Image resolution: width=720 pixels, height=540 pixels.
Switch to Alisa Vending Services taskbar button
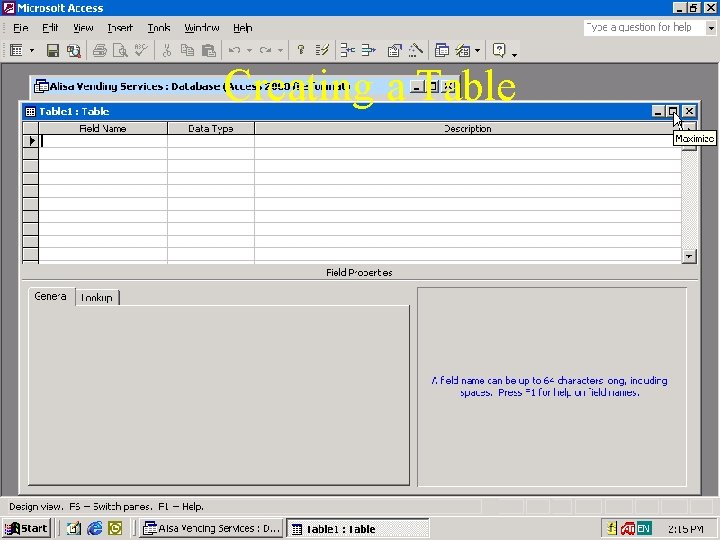(x=212, y=529)
